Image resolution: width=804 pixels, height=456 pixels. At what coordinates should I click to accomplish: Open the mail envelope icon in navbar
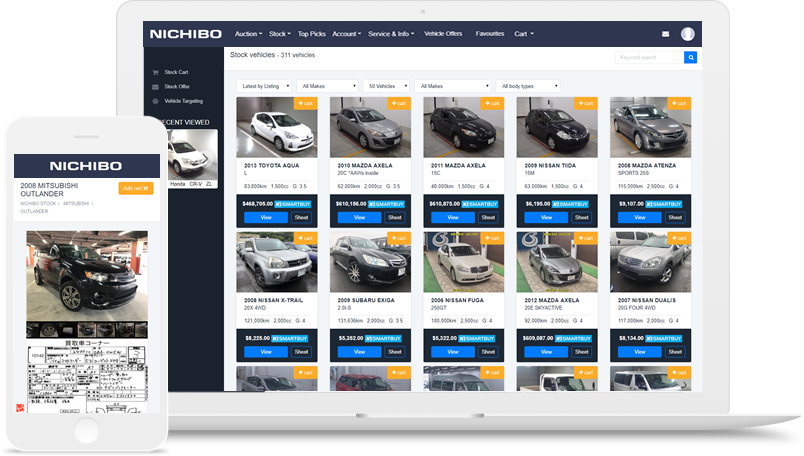[665, 34]
